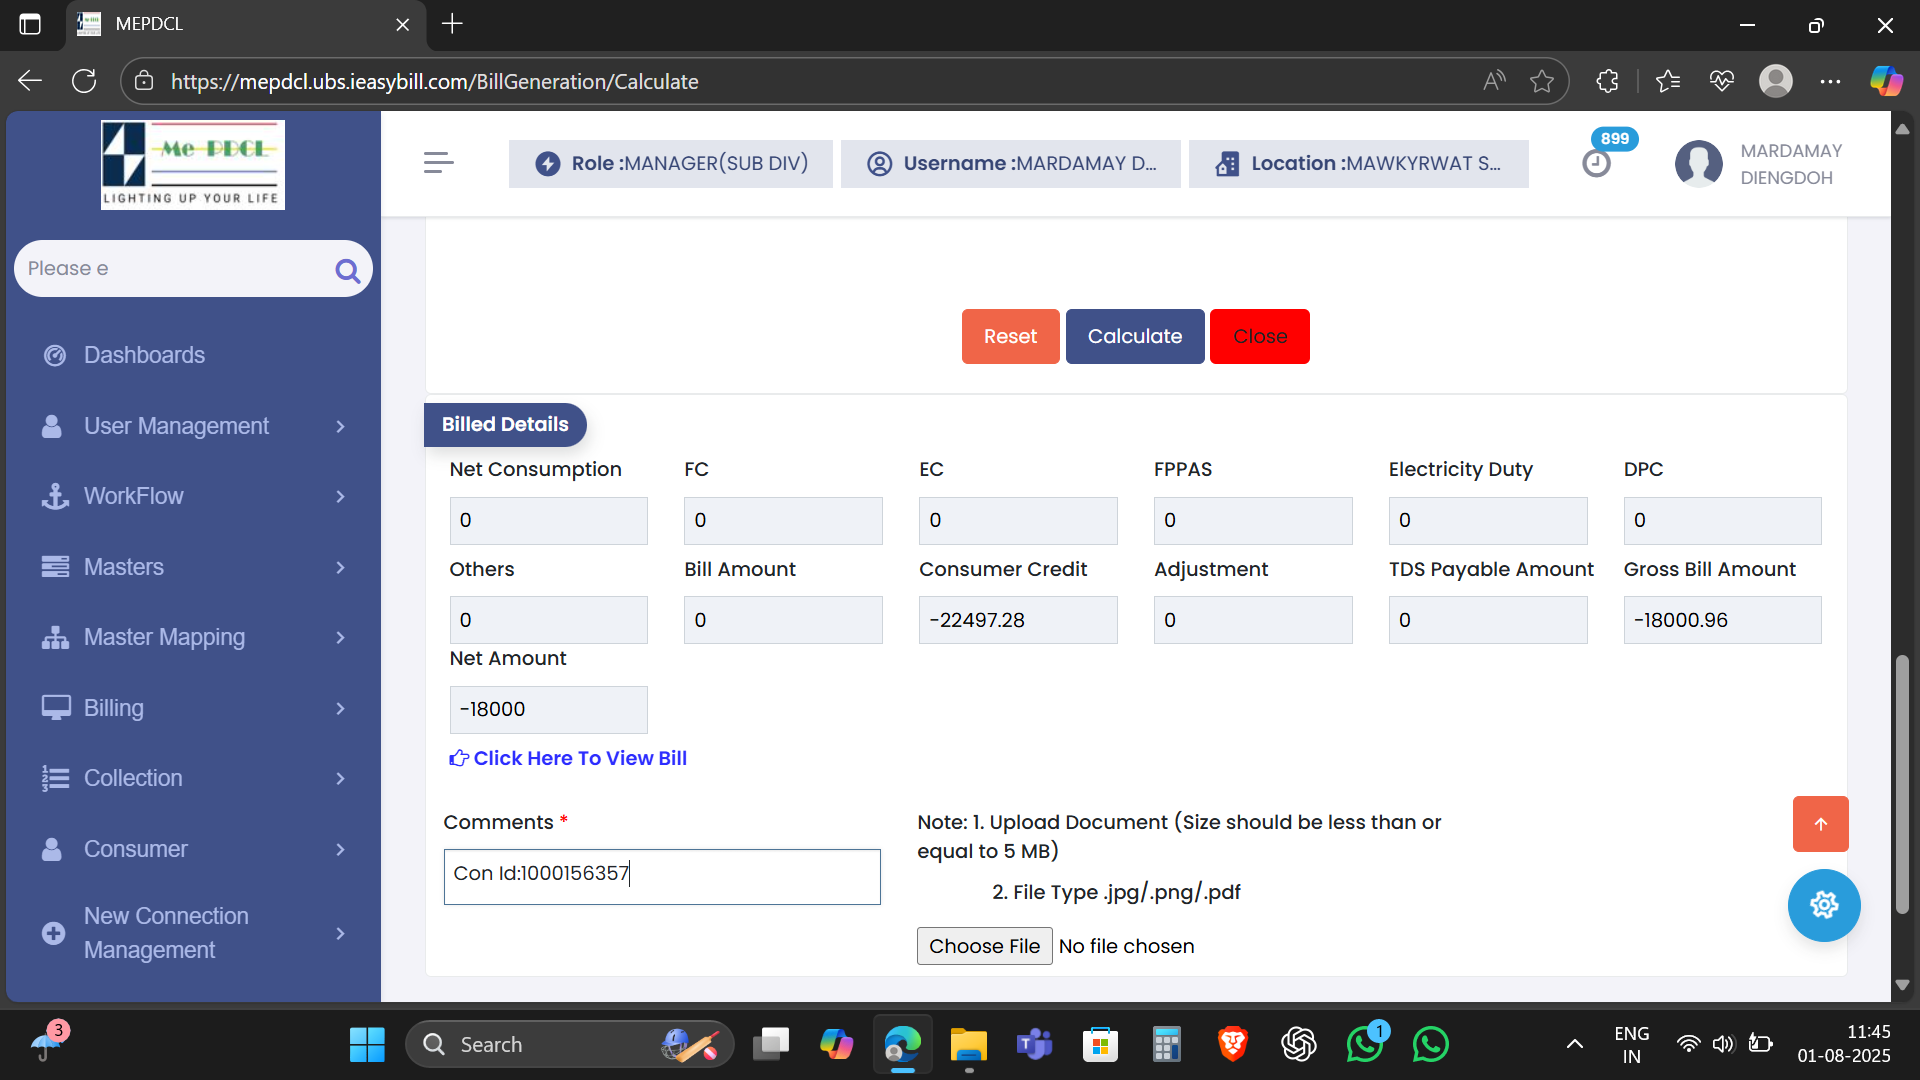This screenshot has height=1080, width=1920.
Task: Click the MARDAMAY DIENGDOH user avatar
Action: 1699,164
